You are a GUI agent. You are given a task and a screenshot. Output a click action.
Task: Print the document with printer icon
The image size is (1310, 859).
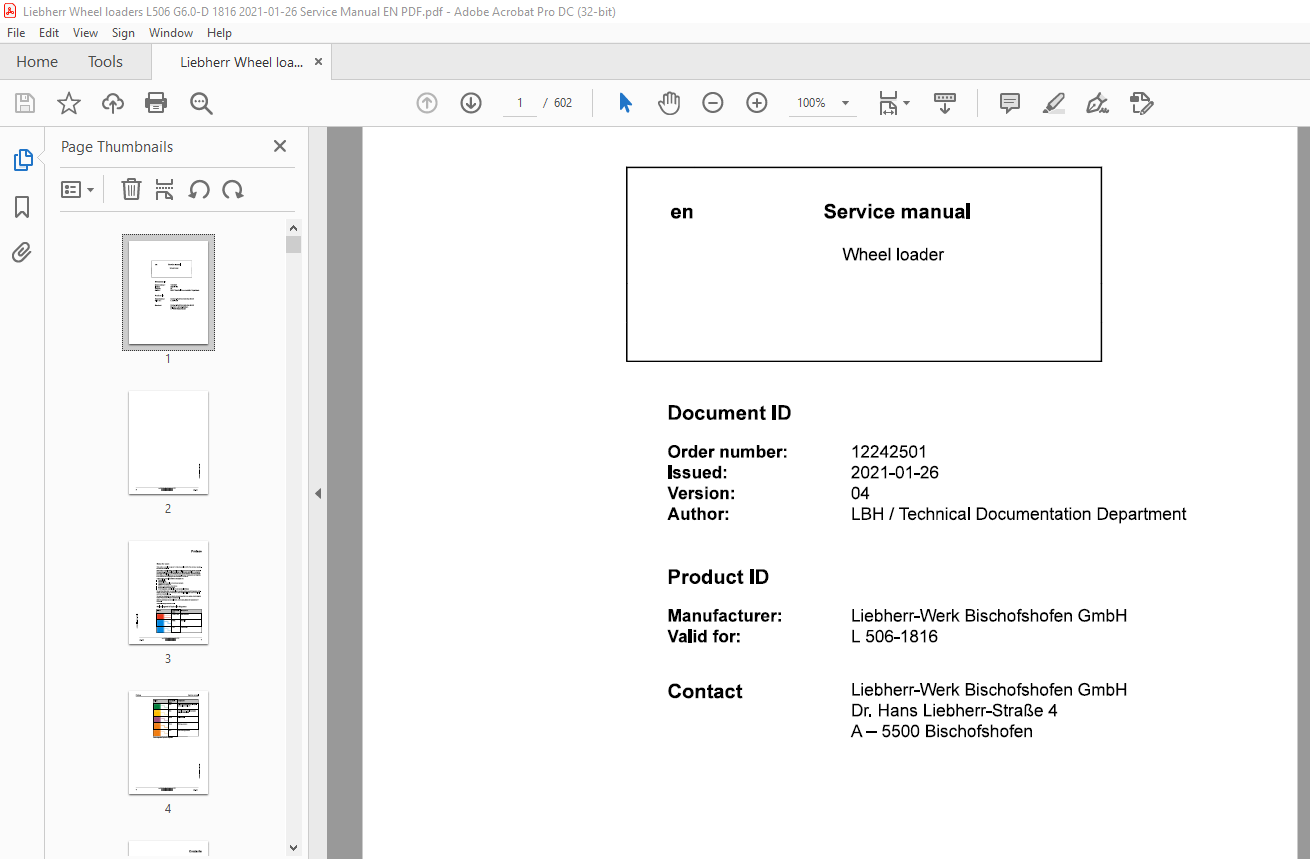pos(156,103)
